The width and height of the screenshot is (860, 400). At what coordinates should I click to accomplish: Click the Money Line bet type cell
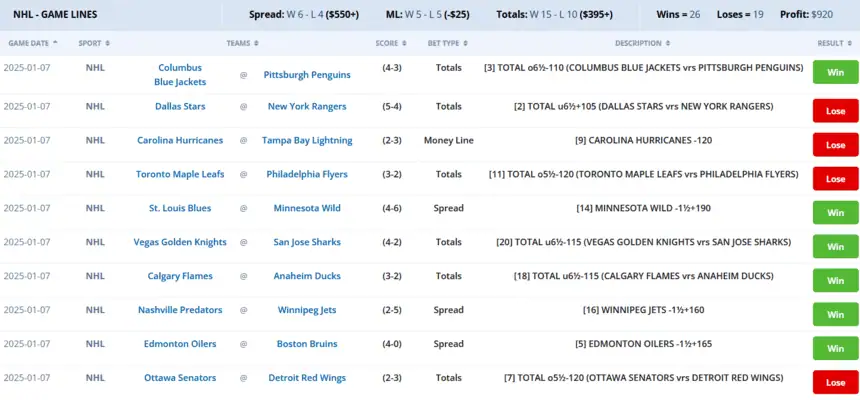(x=449, y=140)
